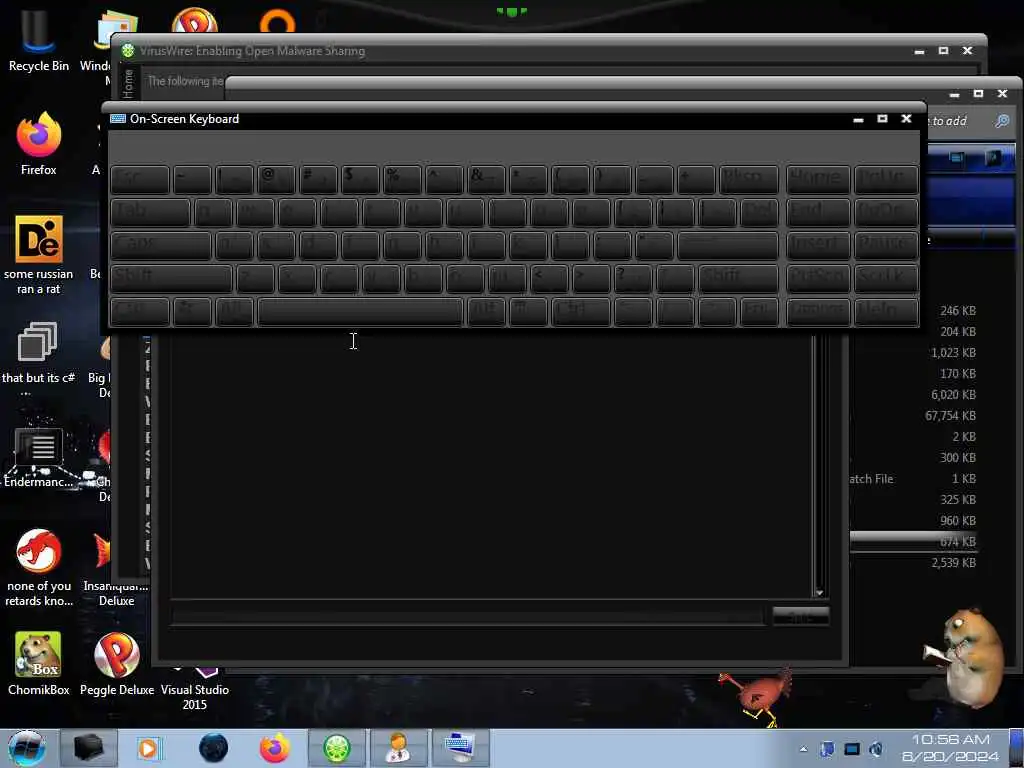1024x768 pixels.
Task: Open the Peggle Deluxe desktop shortcut
Action: click(117, 664)
